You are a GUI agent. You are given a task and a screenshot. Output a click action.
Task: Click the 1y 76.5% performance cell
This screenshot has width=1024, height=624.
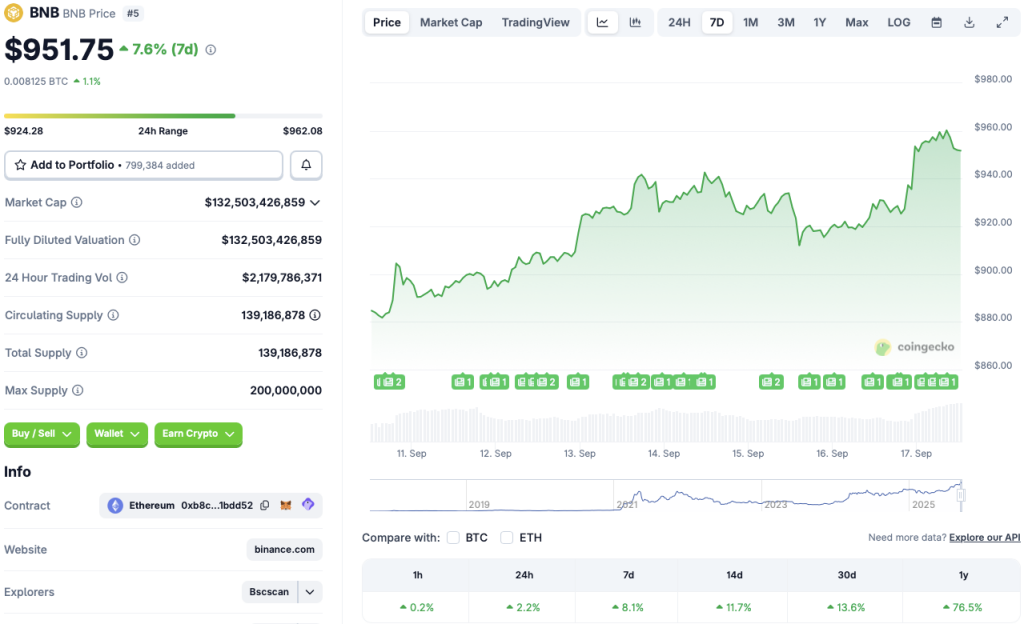coord(963,607)
